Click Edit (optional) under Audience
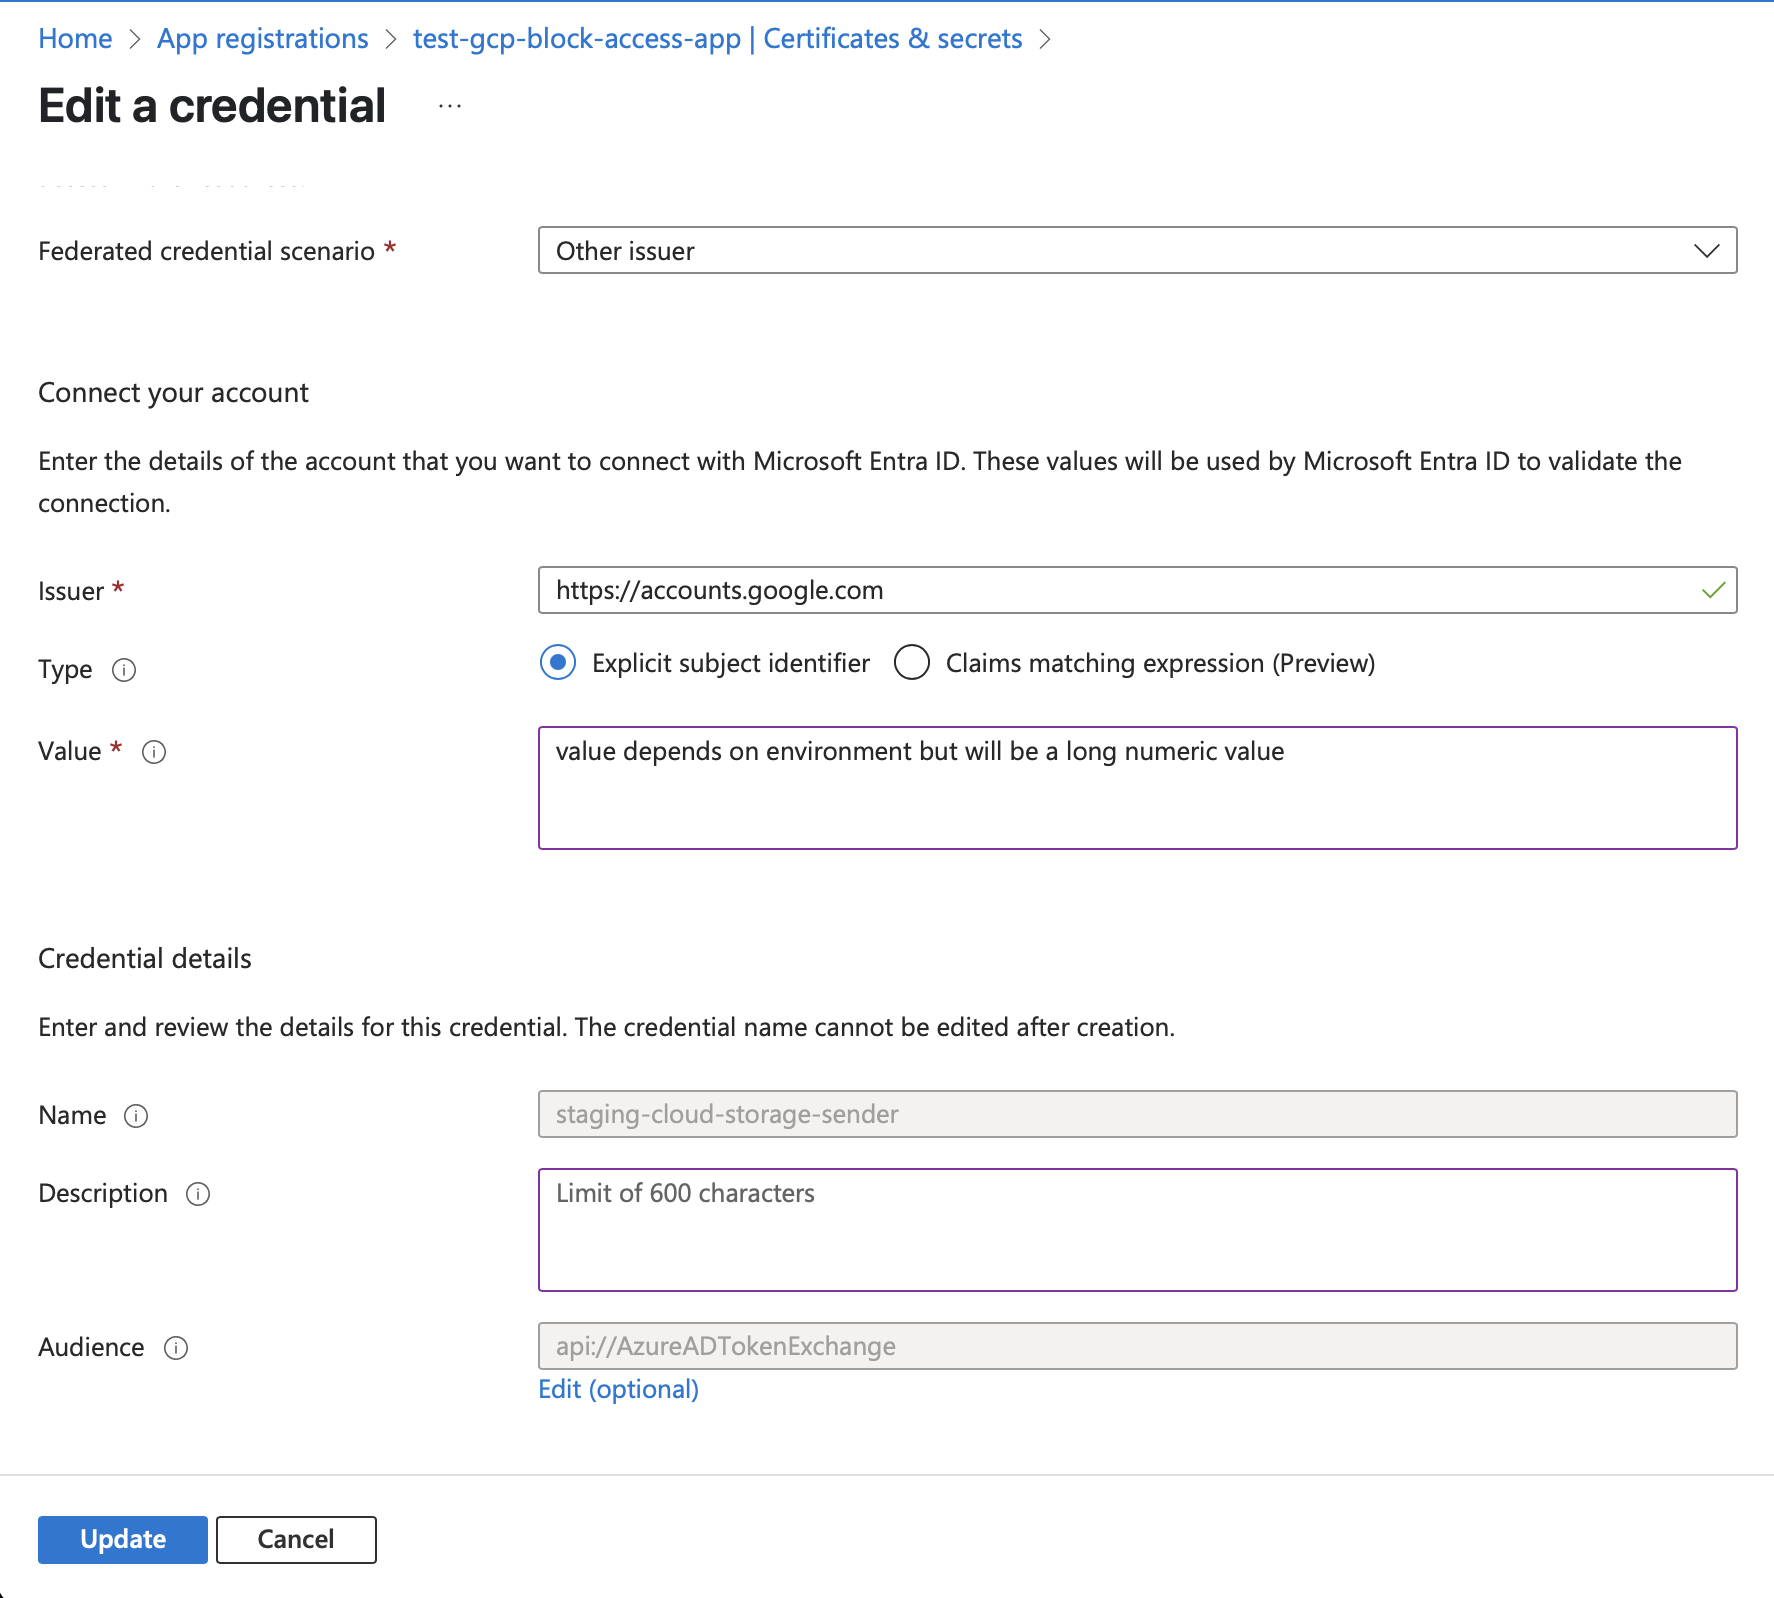The image size is (1774, 1598). (x=617, y=1389)
